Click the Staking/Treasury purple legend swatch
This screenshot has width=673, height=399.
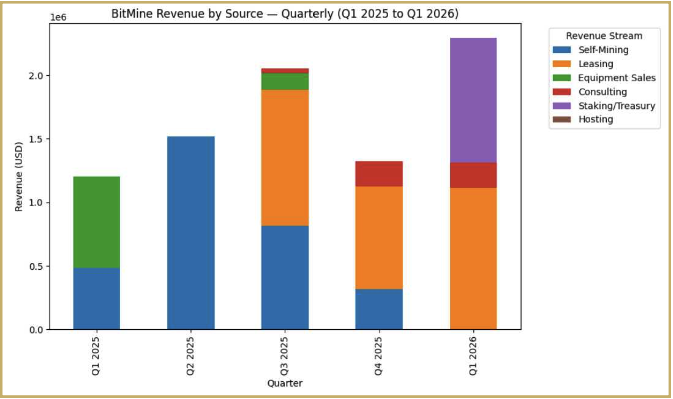(562, 106)
